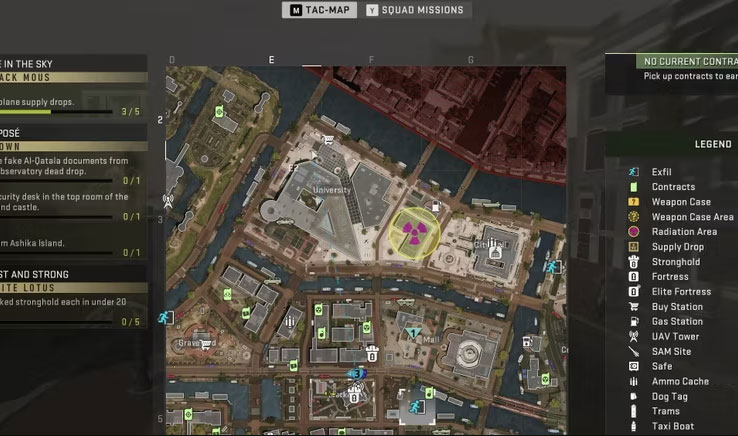Pick the exfil marker east of City Hall

[552, 267]
